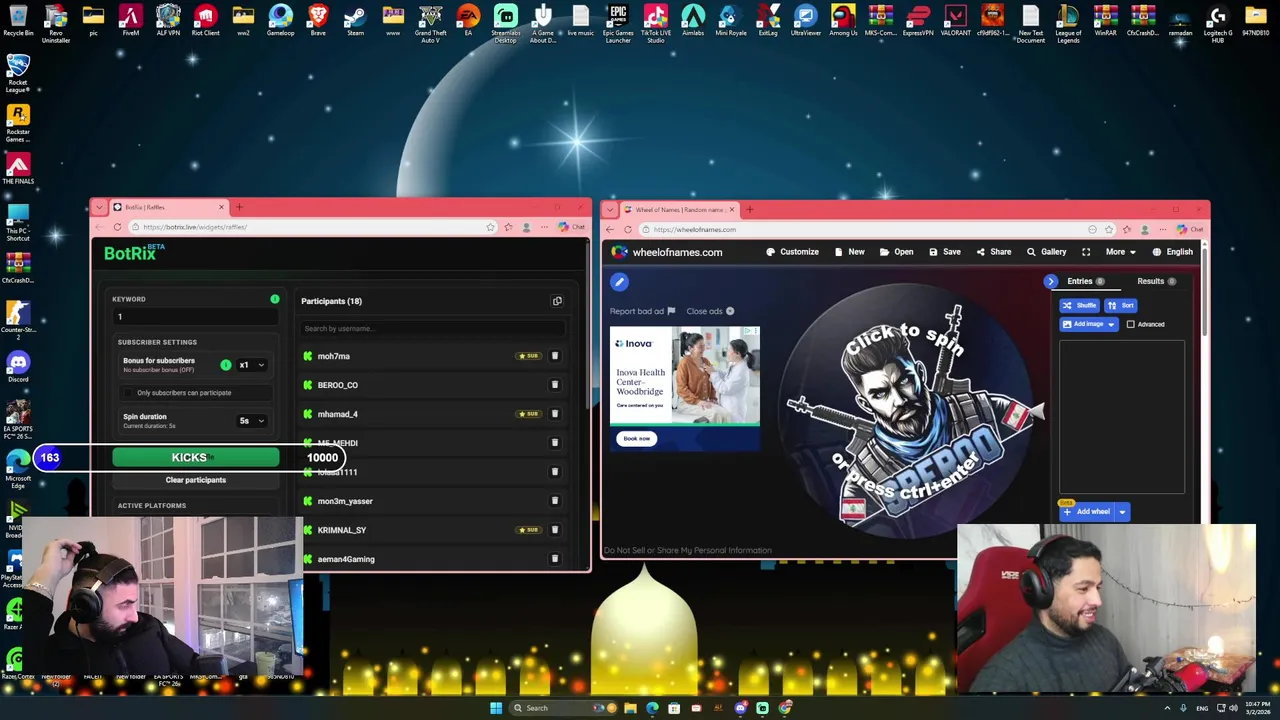Viewport: 1280px width, 720px height.
Task: Click the subscriber bonus info icon
Action: 225,365
